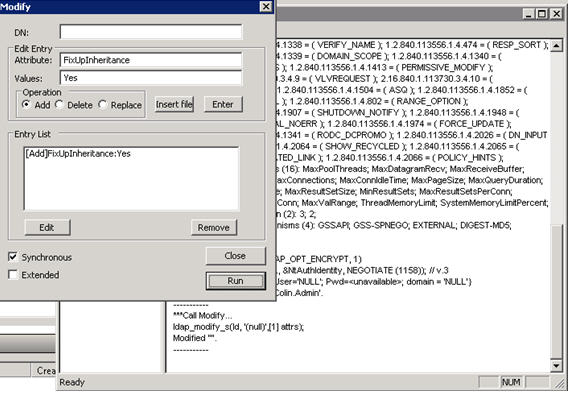Image resolution: width=569 pixels, height=394 pixels.
Task: Select the [Add]FixUpInheritance:Yes entry
Action: pos(78,154)
